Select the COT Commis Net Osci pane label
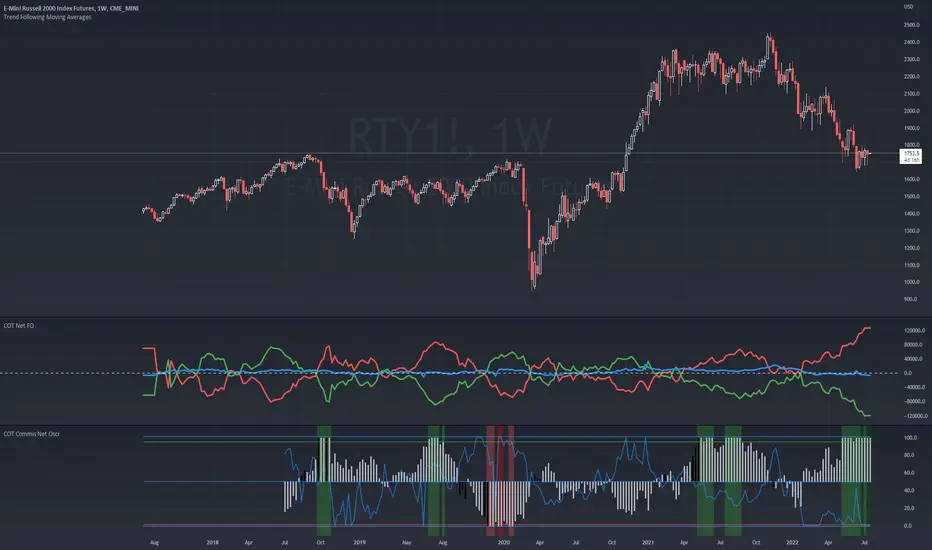932x550 pixels. [32, 434]
